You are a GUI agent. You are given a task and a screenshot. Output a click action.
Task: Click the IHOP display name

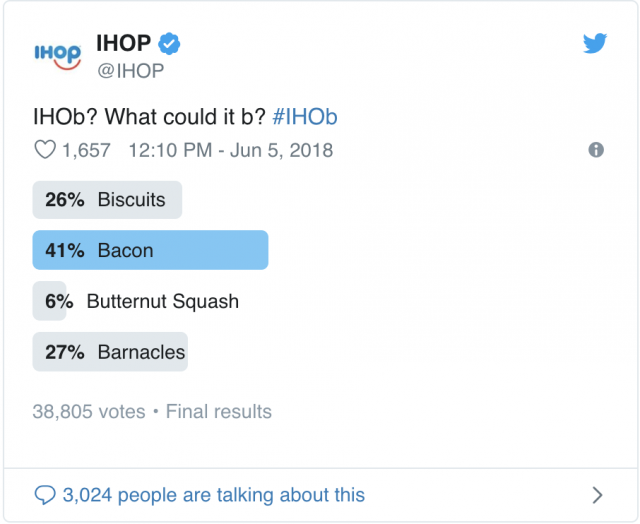[123, 43]
